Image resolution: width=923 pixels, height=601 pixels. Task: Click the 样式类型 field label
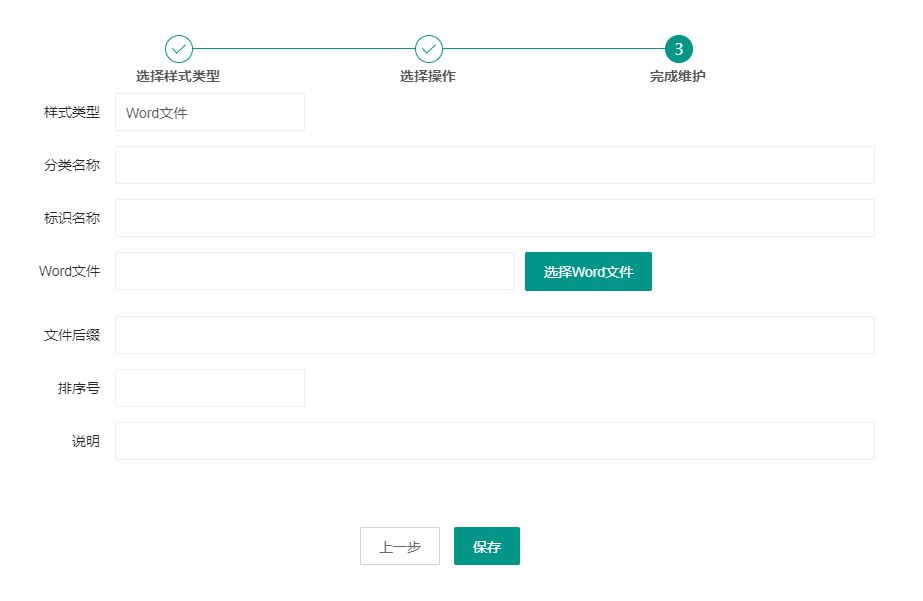coord(72,112)
